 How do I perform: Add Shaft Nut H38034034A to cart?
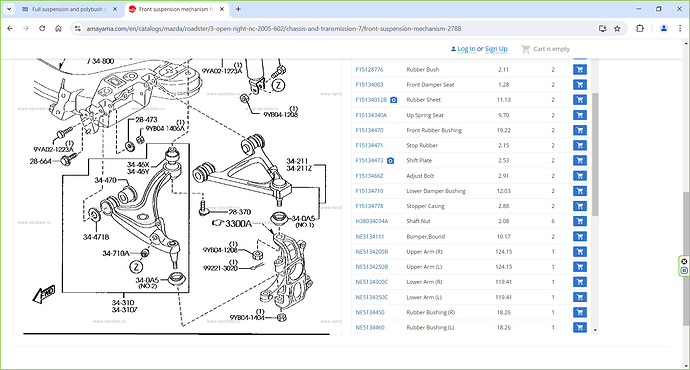[580, 221]
